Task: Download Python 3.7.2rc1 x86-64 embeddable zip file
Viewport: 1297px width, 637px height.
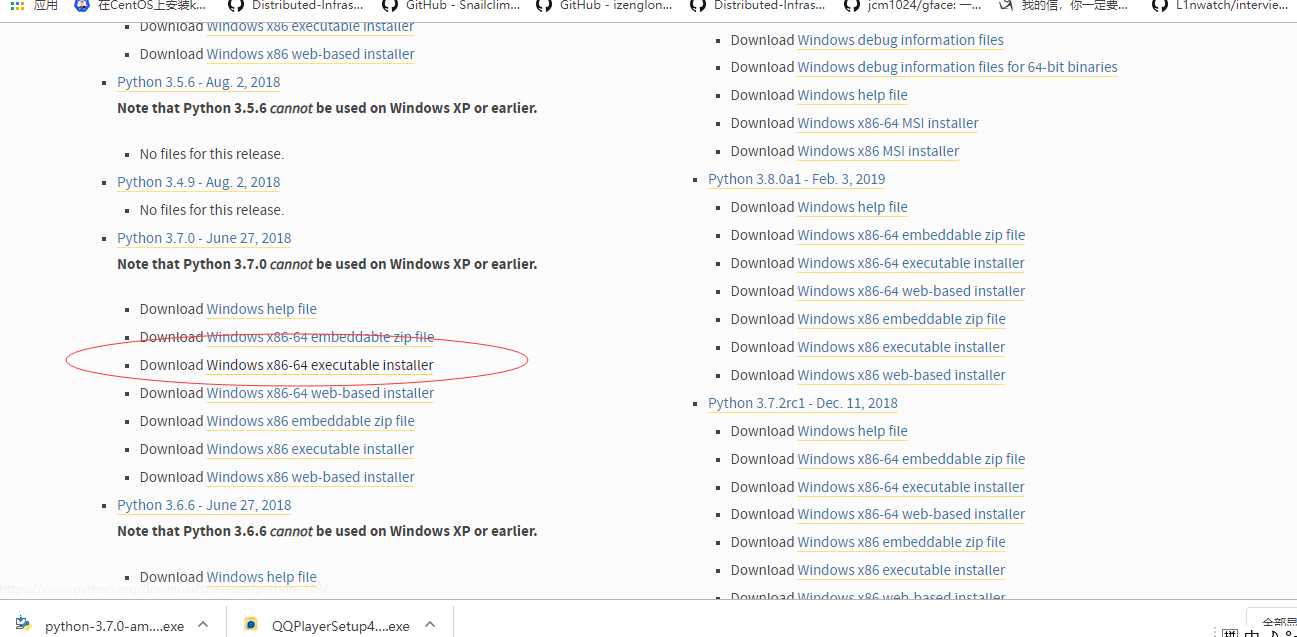Action: click(x=912, y=459)
